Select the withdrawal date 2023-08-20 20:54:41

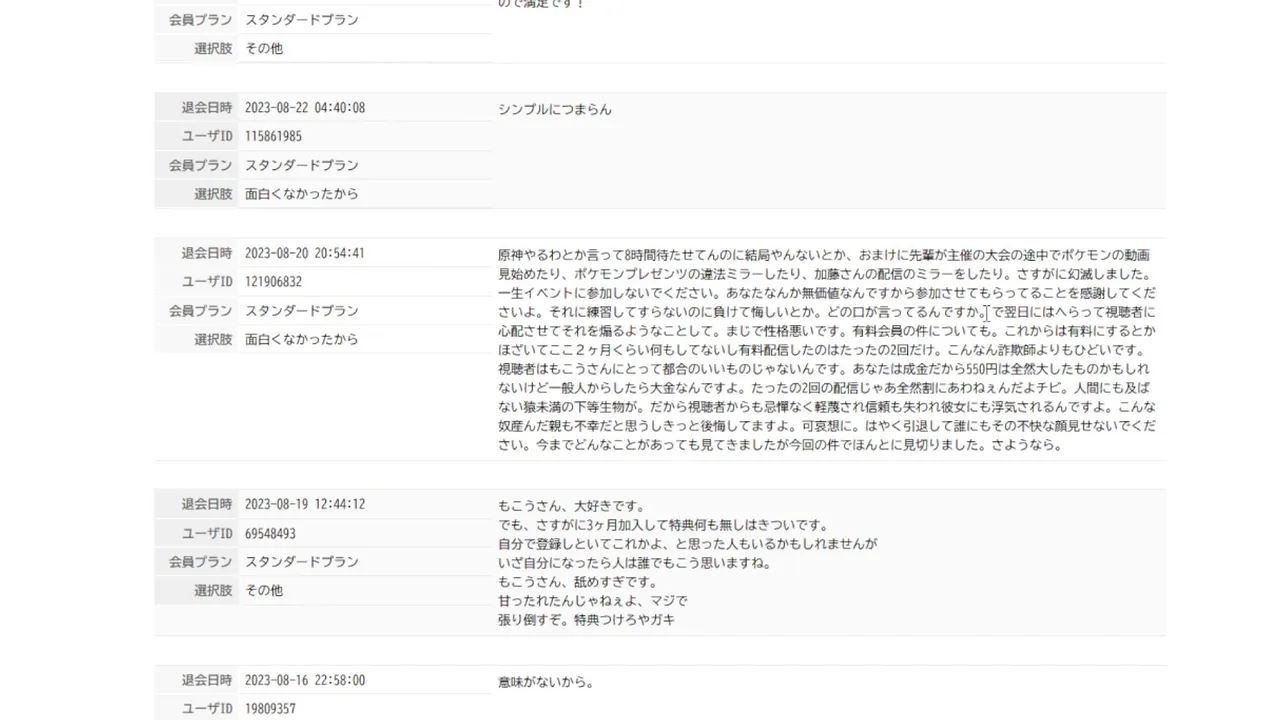[x=305, y=254]
